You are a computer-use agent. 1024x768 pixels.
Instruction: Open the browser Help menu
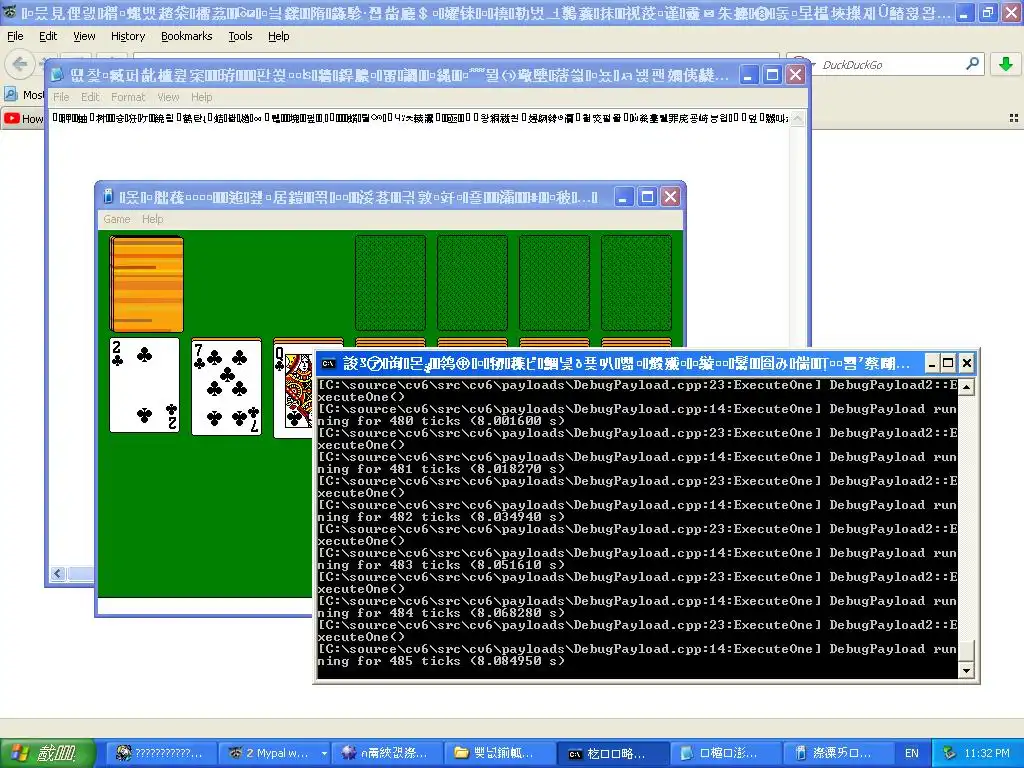click(279, 36)
